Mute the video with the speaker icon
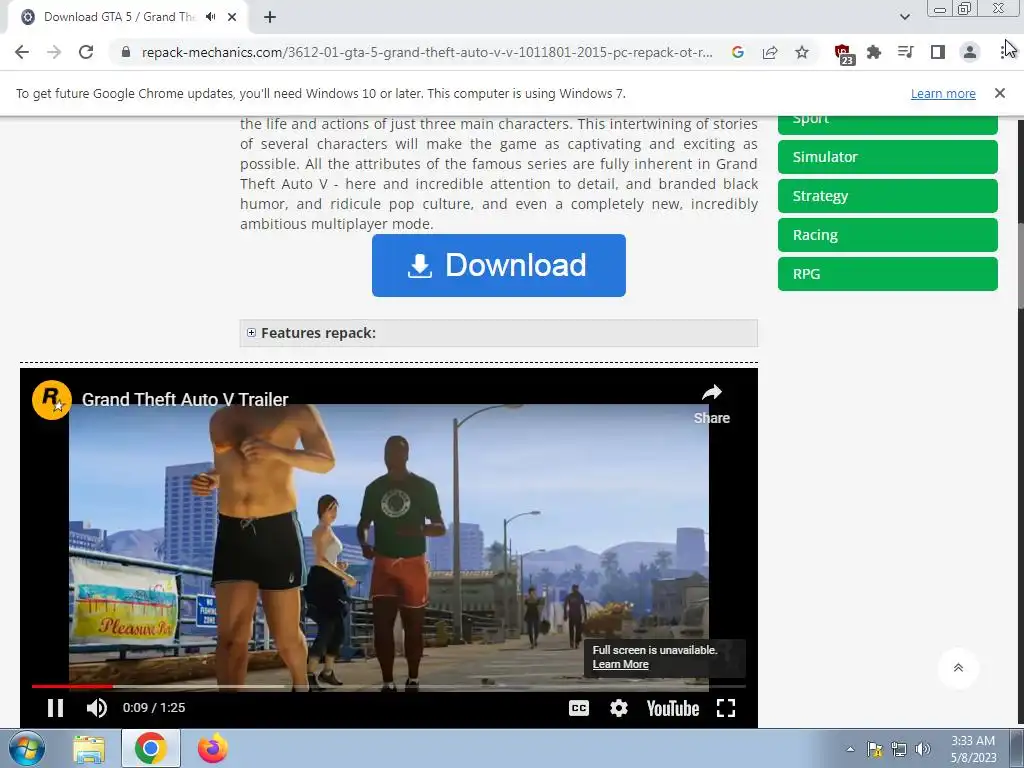This screenshot has height=768, width=1024. tap(97, 708)
